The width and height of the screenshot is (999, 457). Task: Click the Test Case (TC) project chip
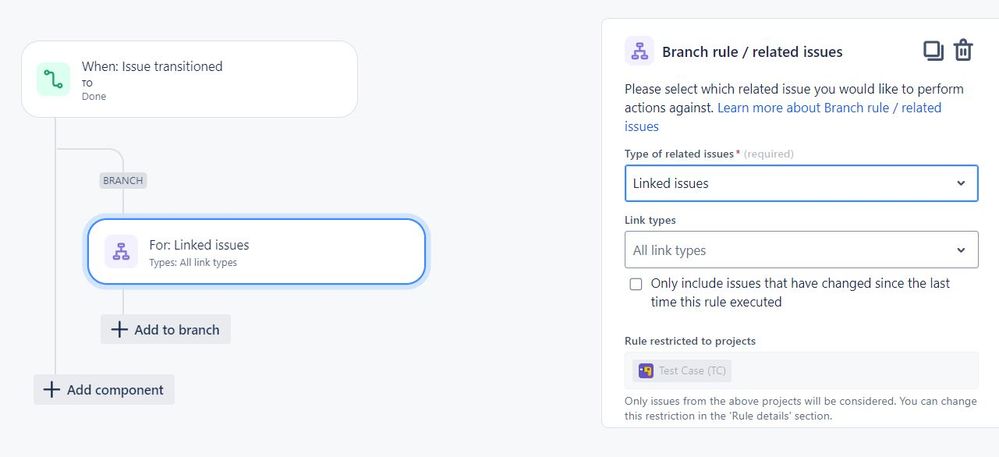click(682, 370)
